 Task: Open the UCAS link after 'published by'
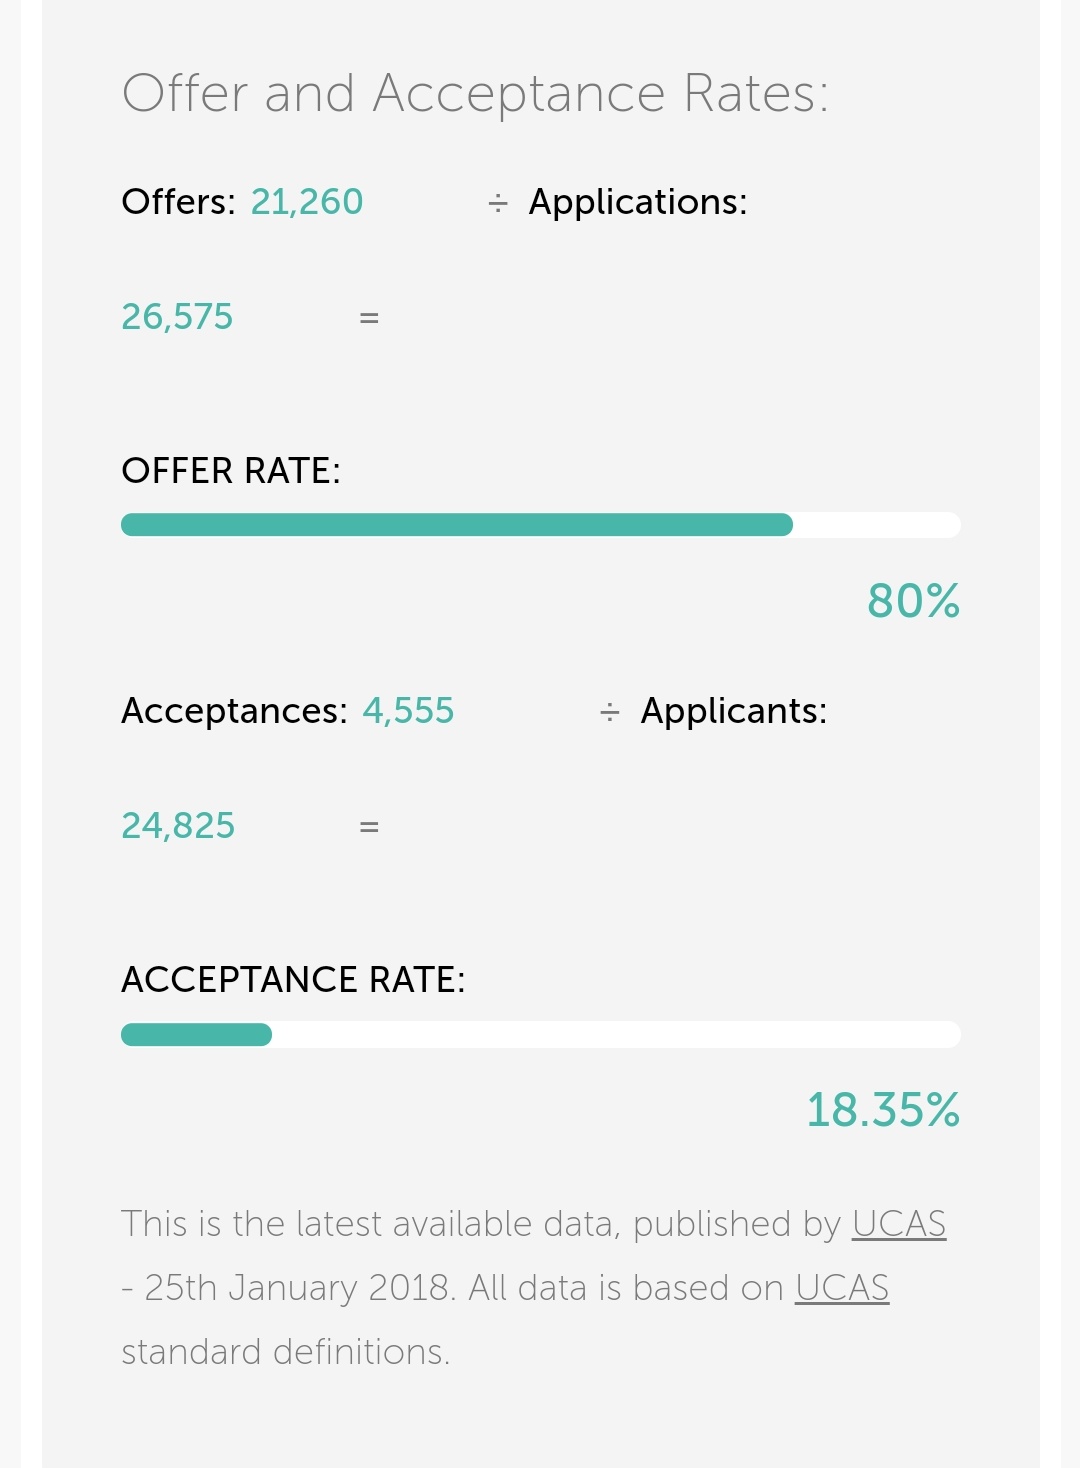898,1224
